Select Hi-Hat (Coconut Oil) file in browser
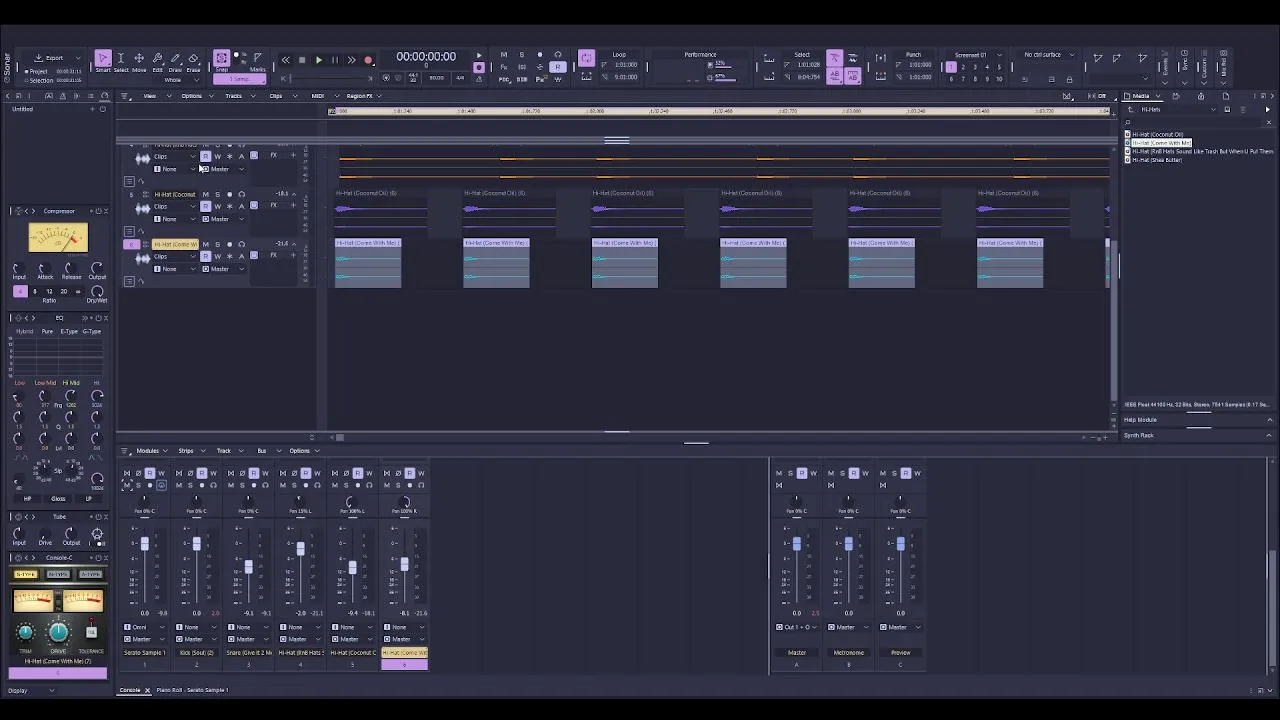 pyautogui.click(x=1157, y=135)
